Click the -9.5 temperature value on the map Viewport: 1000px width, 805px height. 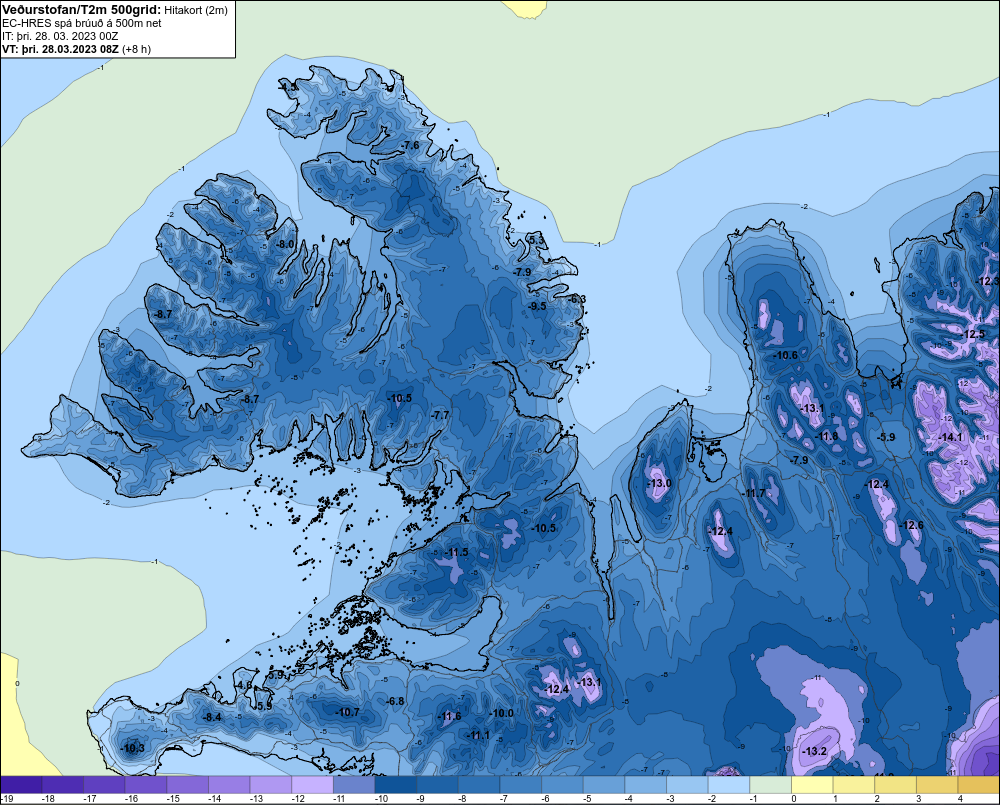[x=537, y=306]
